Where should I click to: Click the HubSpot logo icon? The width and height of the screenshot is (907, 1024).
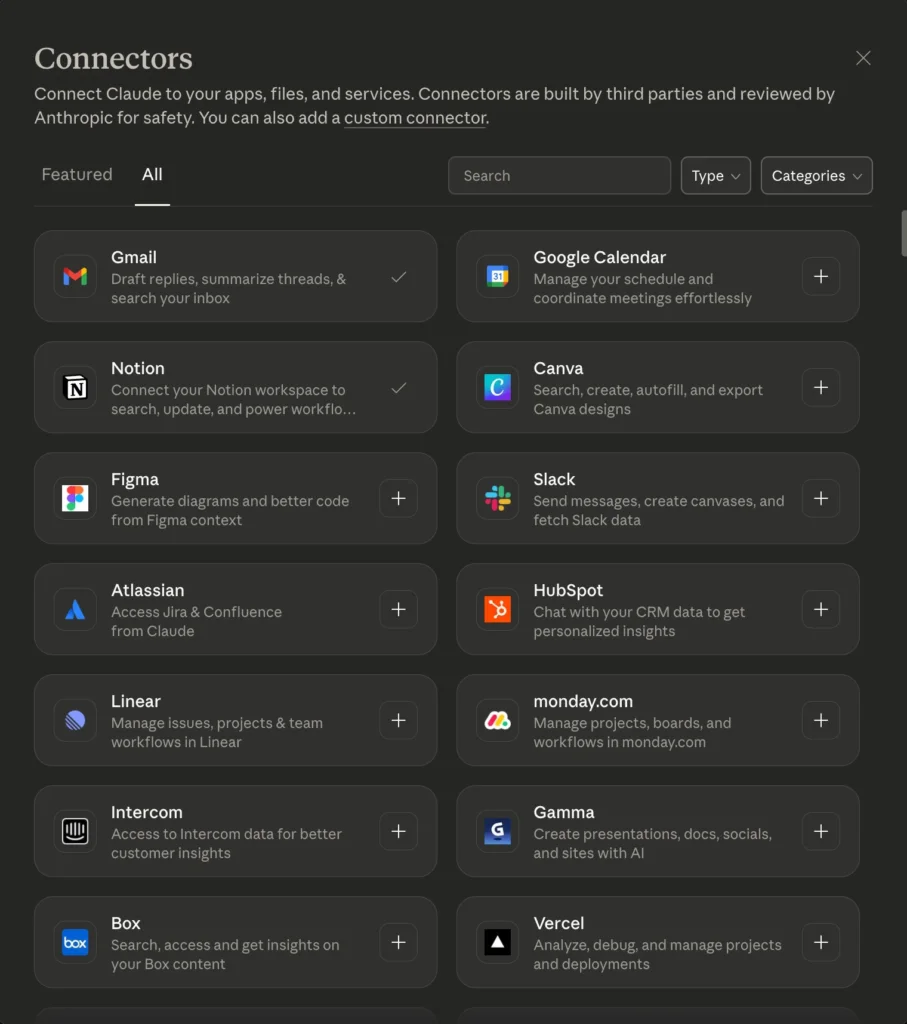click(x=497, y=610)
